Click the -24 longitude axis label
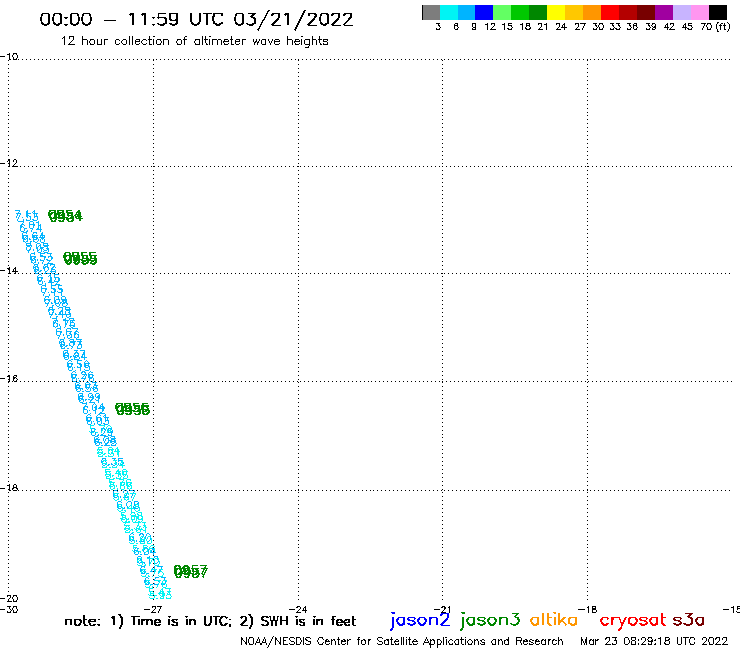This screenshot has height=650, width=740. pos(298,609)
